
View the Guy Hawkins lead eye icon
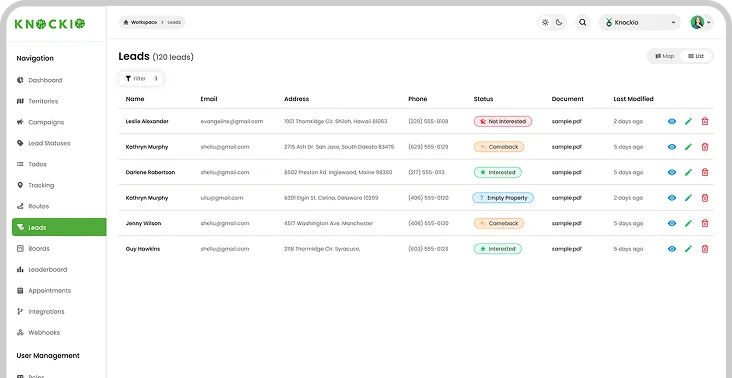pos(672,249)
